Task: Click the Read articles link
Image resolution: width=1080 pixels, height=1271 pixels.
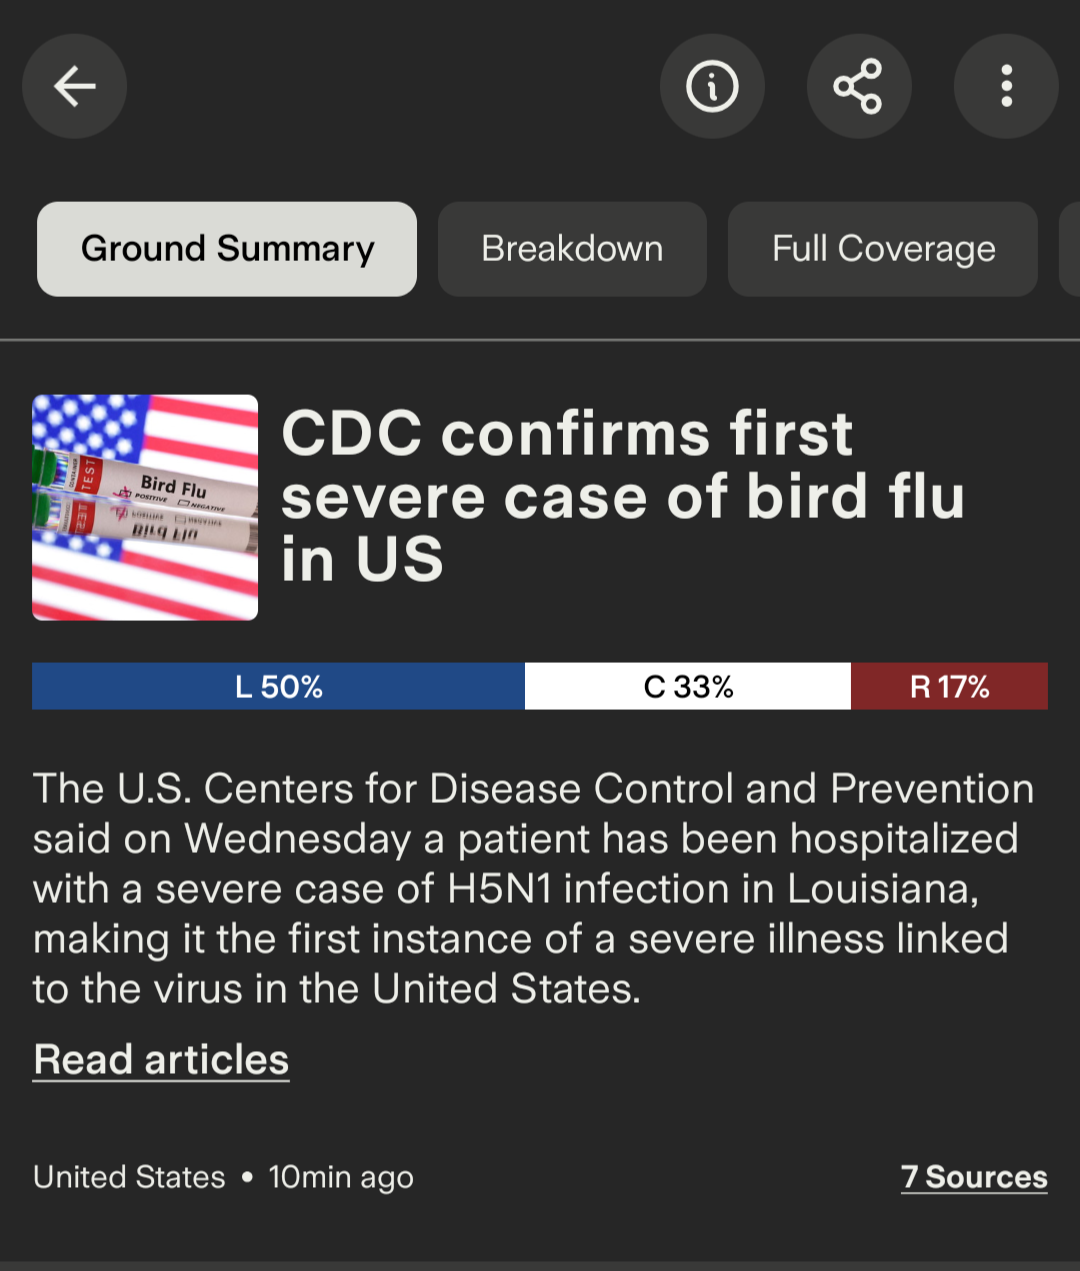Action: coord(161,1060)
